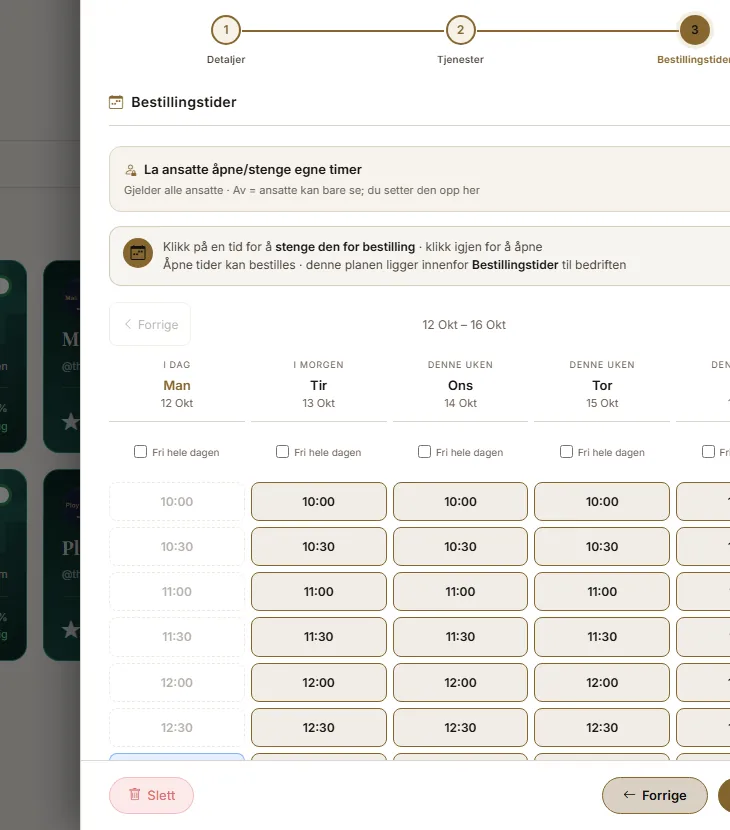The width and height of the screenshot is (730, 830).
Task: Close the 10:00 slot on Thursday
Action: (602, 501)
